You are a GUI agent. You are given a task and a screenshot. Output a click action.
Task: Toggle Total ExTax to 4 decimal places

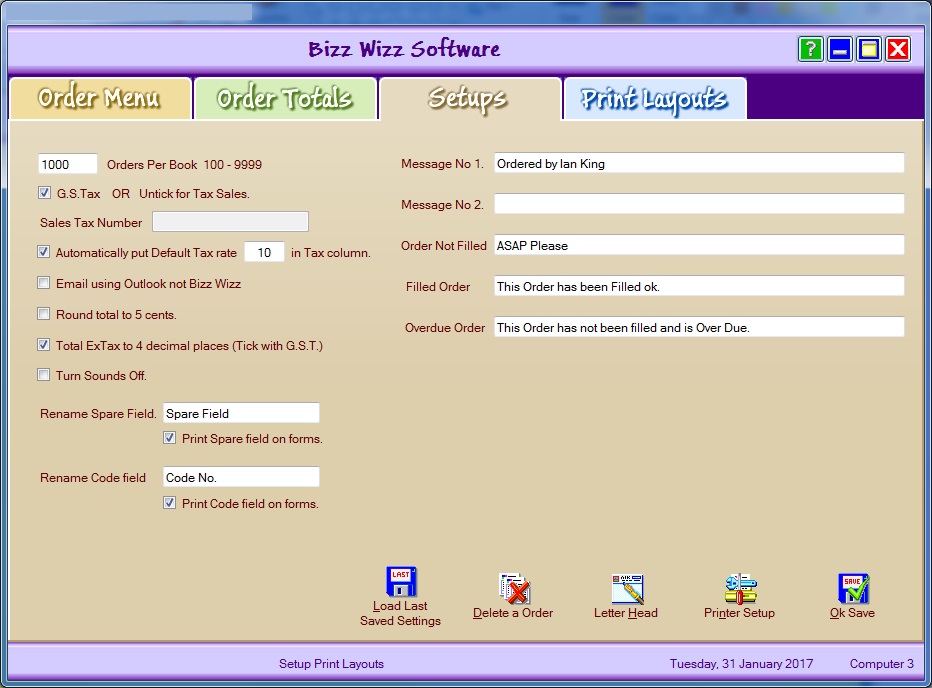point(43,344)
